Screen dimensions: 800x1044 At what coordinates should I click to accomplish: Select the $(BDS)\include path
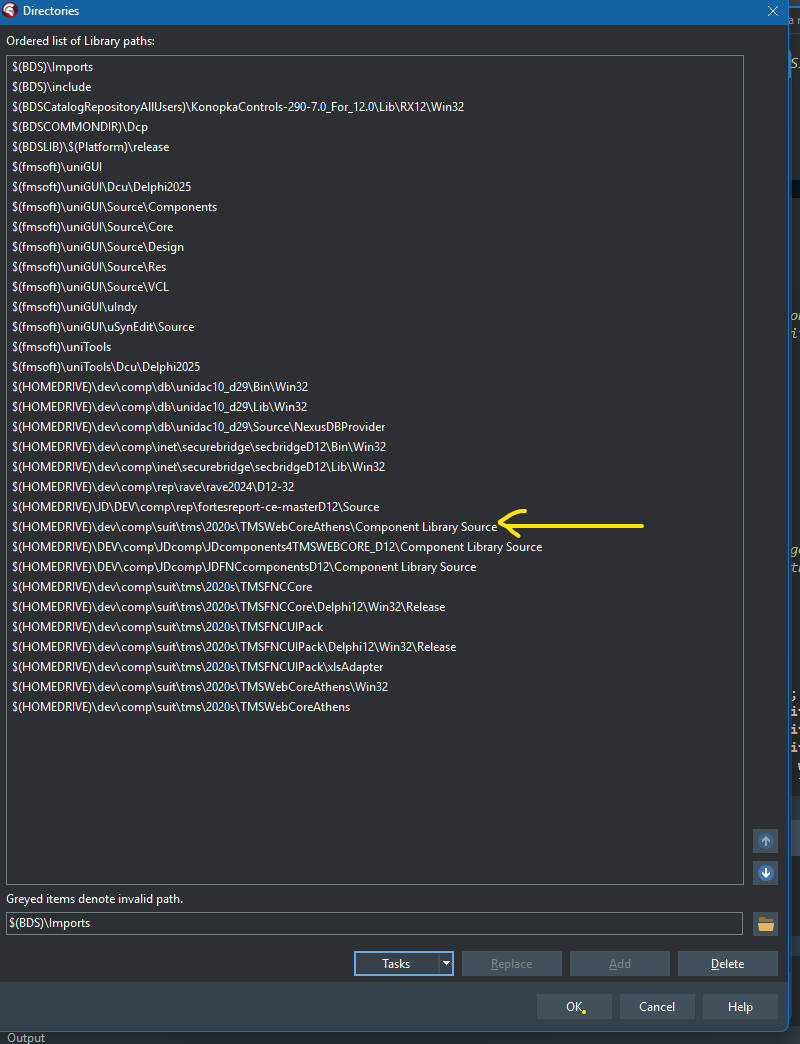52,87
